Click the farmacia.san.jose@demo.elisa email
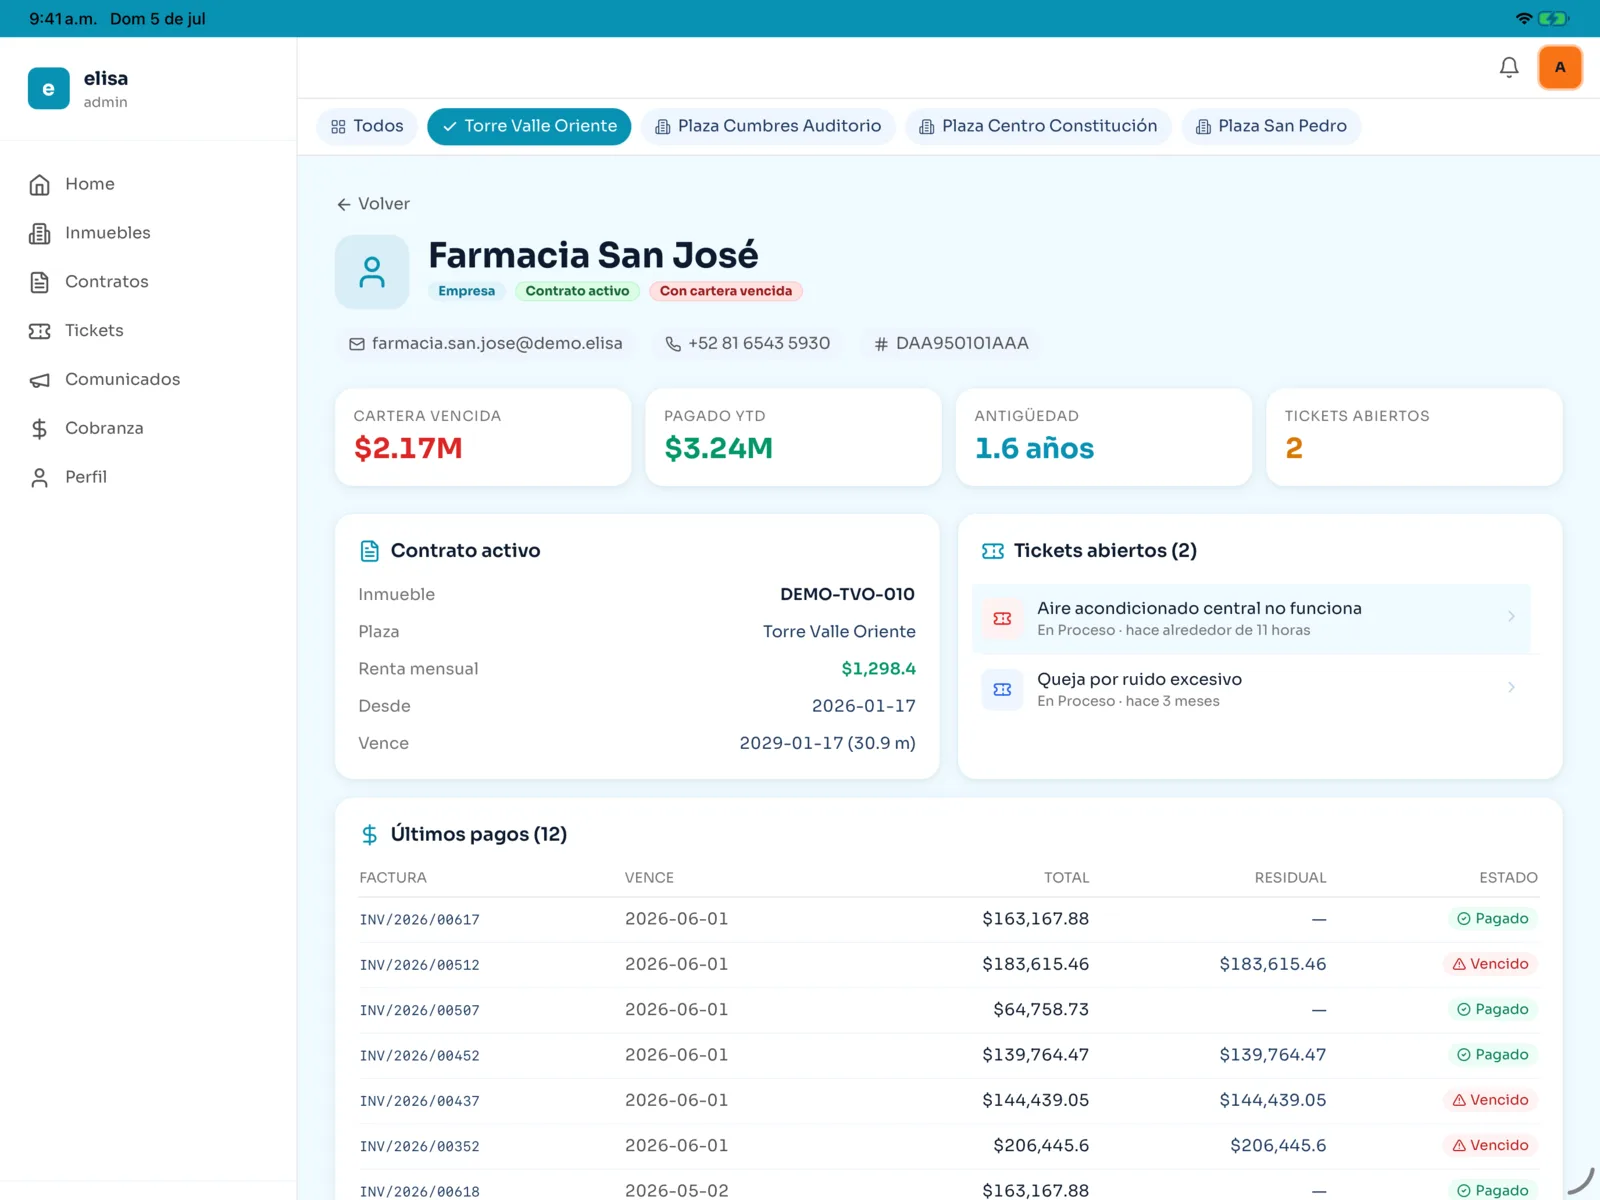The height and width of the screenshot is (1200, 1600). [x=497, y=343]
